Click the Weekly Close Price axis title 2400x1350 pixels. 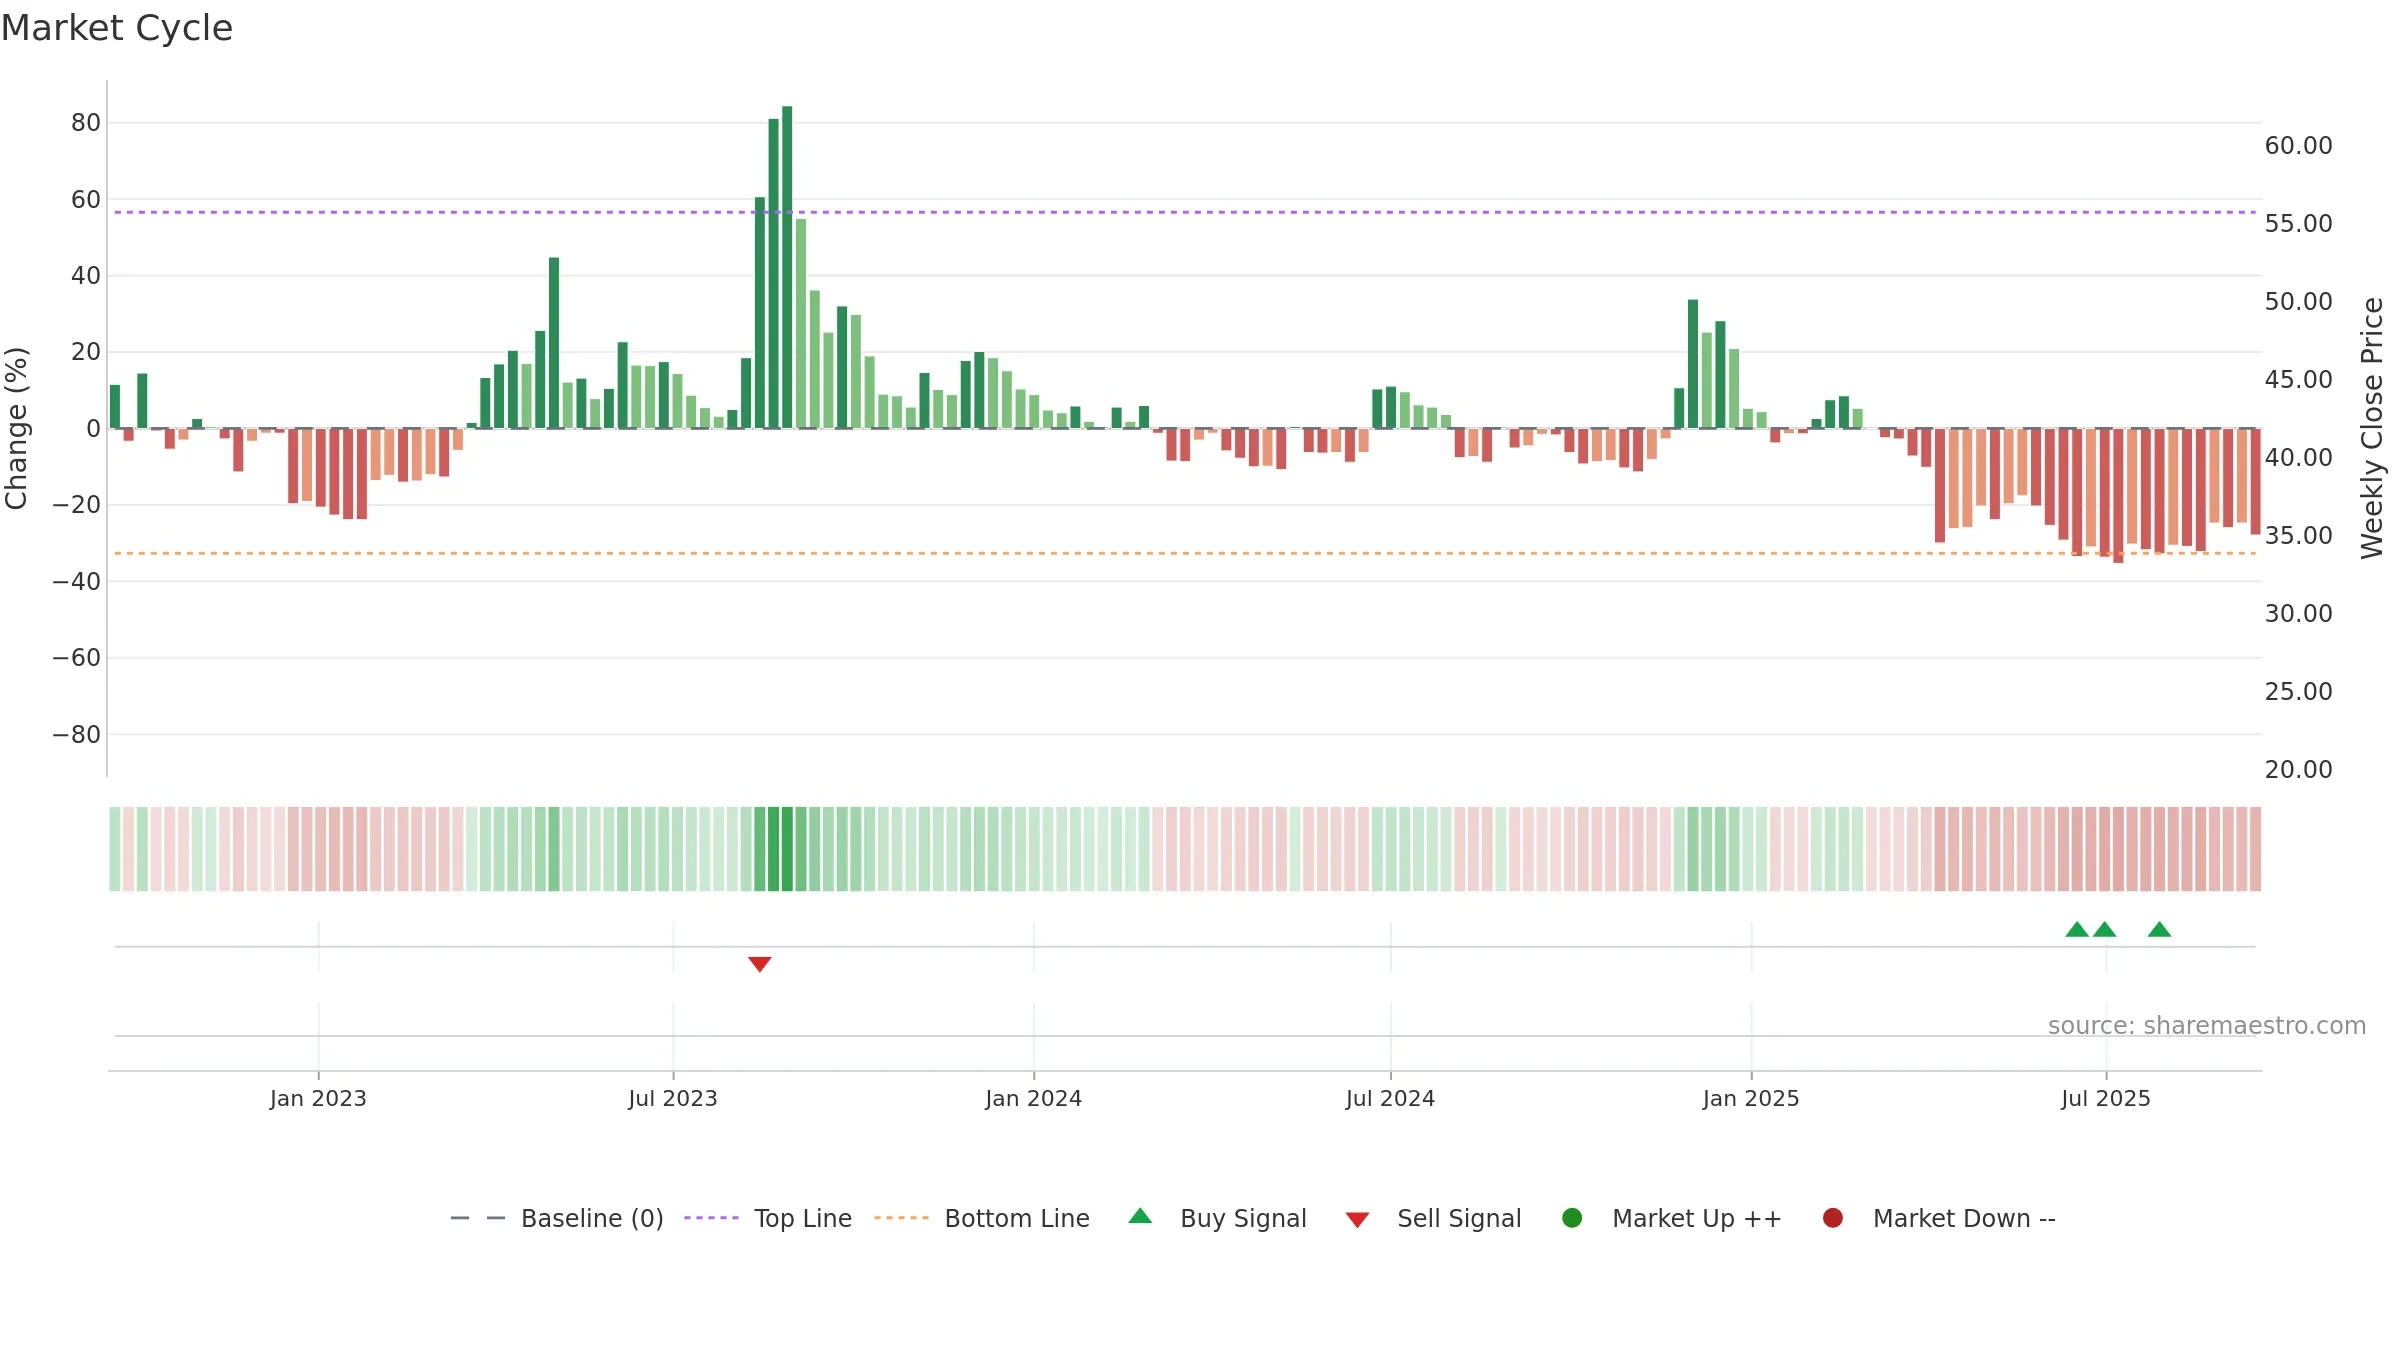pos(2372,428)
